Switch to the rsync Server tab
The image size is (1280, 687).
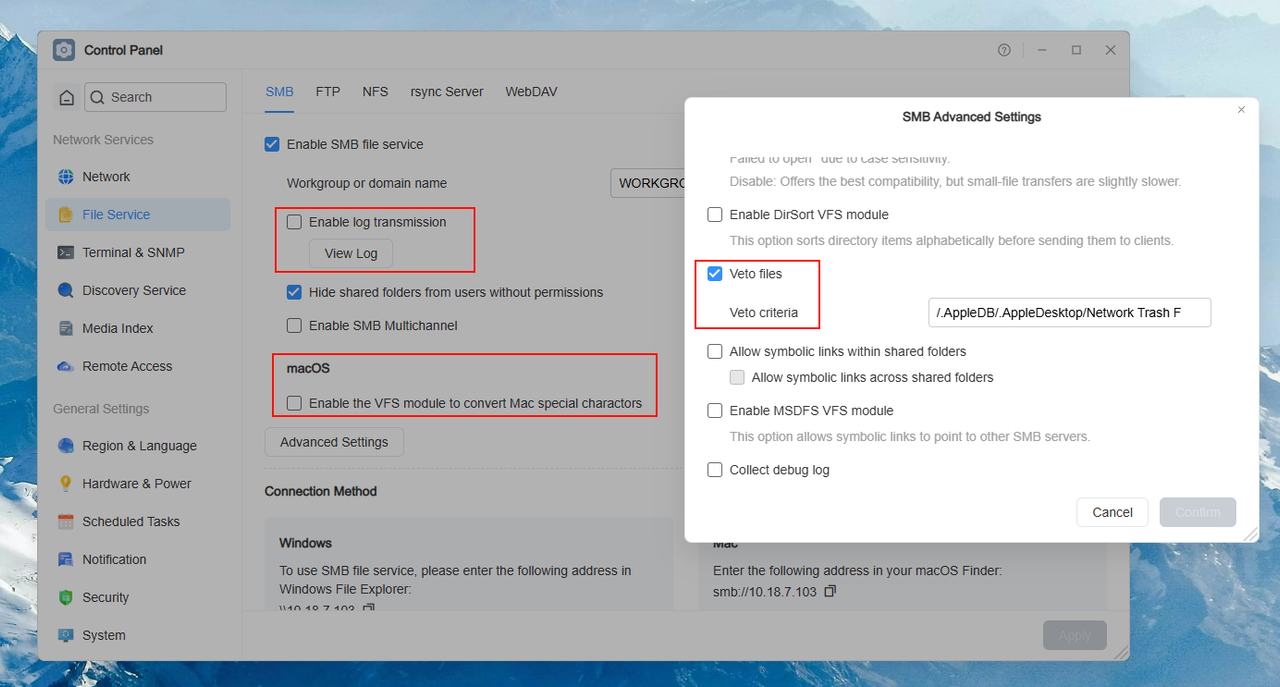(x=447, y=92)
